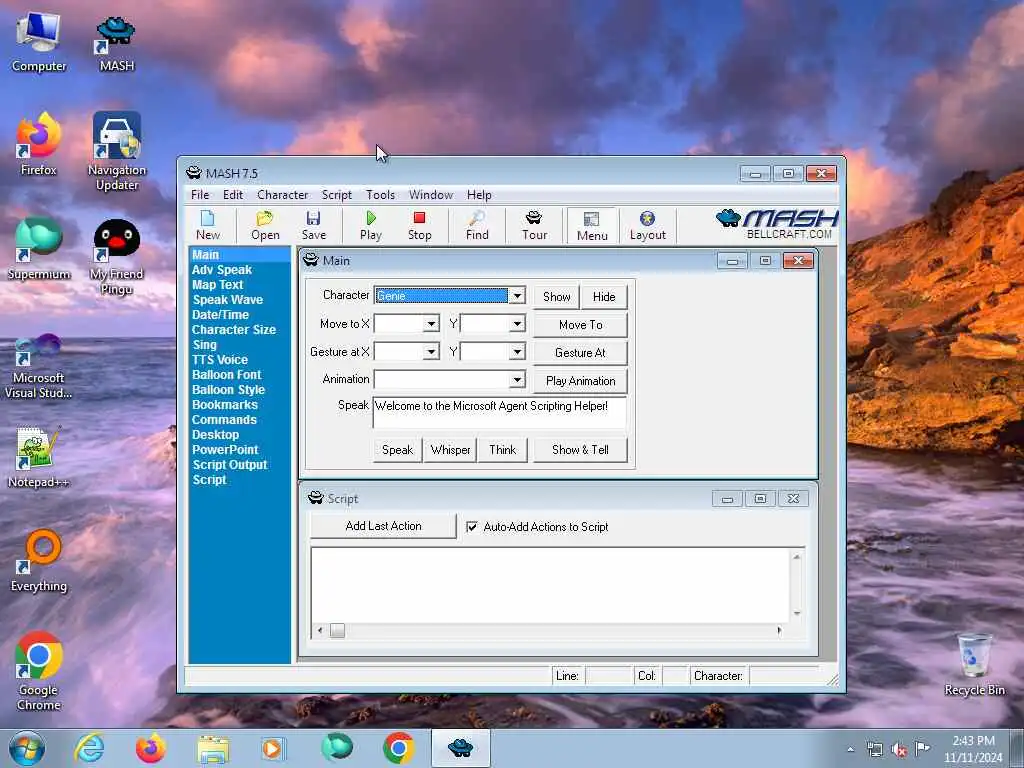Halt playback with the Stop icon
1024x768 pixels.
[419, 225]
